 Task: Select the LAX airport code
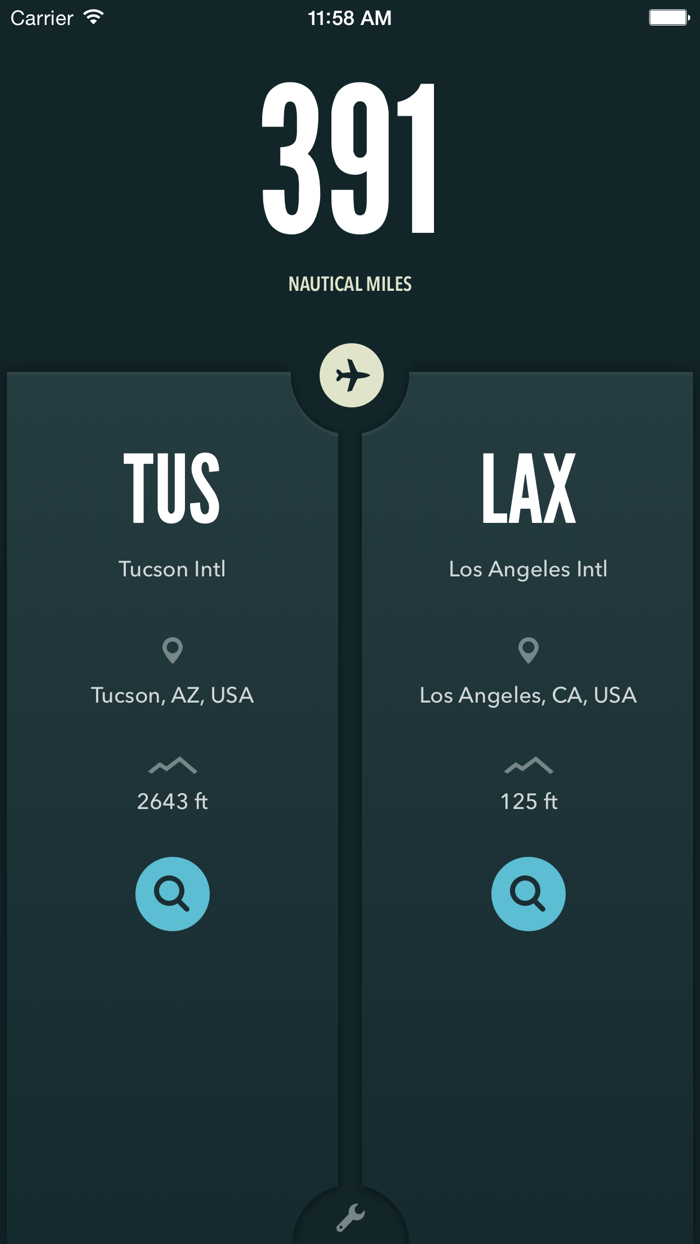[x=528, y=489]
